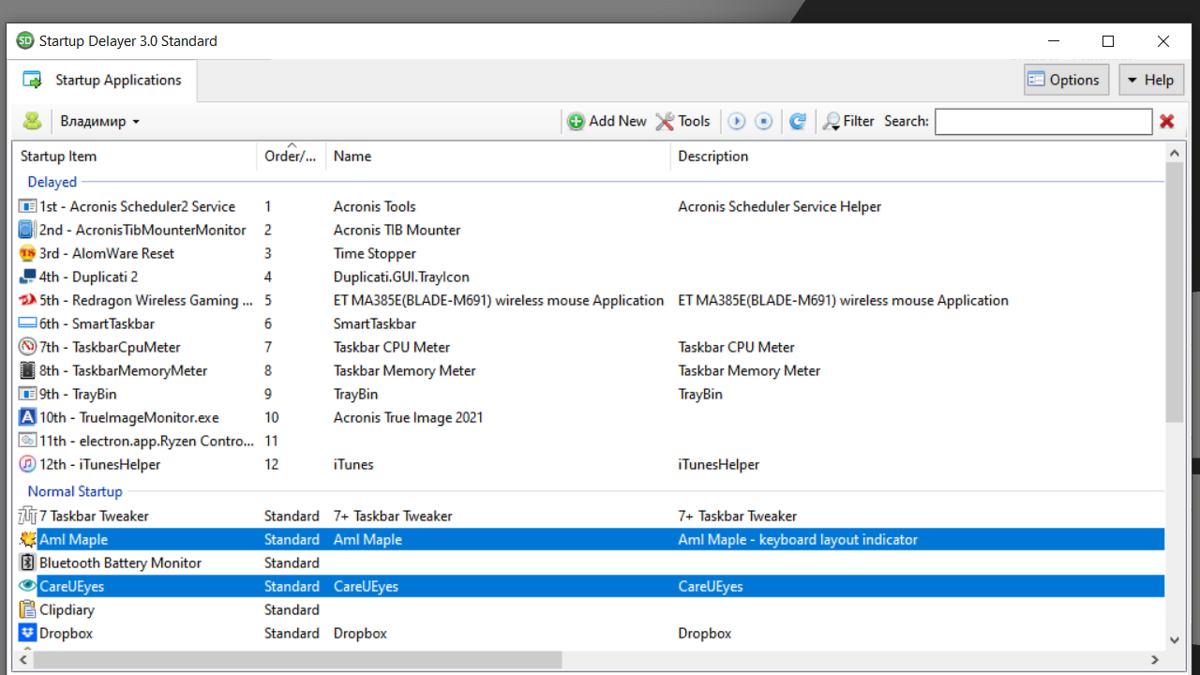Click the name 'iTunes'
The width and height of the screenshot is (1200, 675).
pos(353,465)
